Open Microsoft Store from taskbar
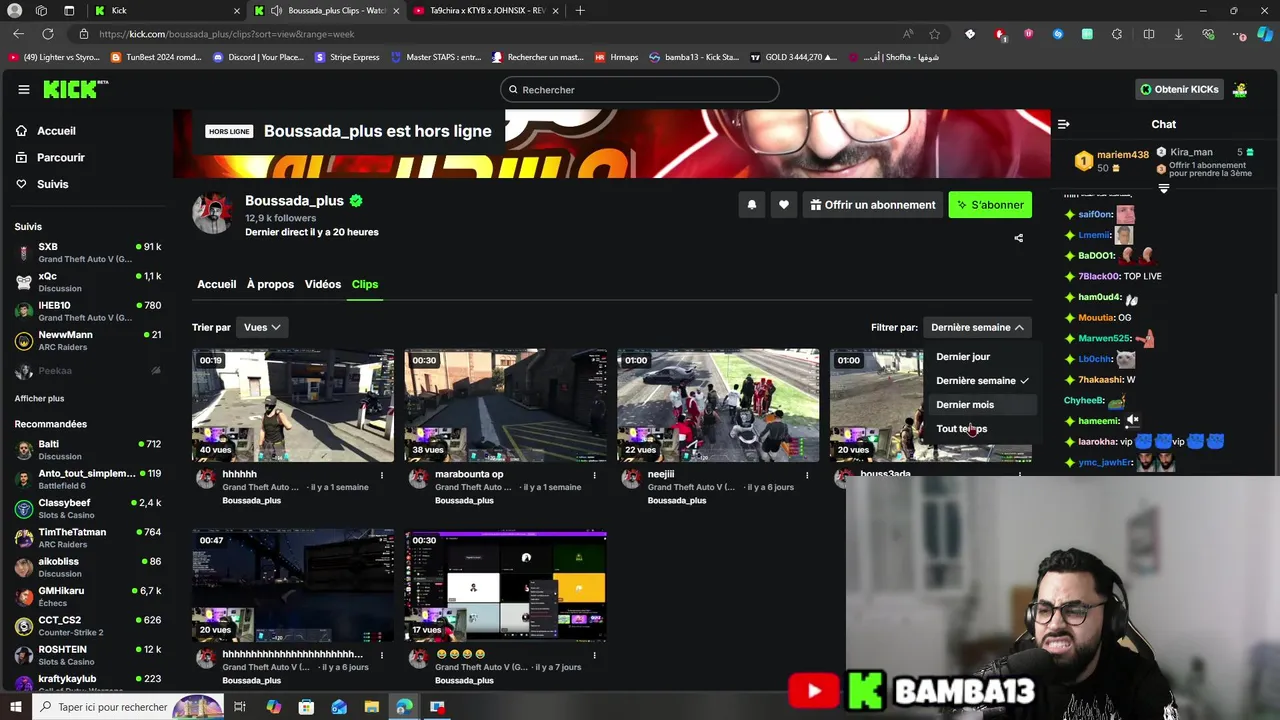 pos(306,707)
